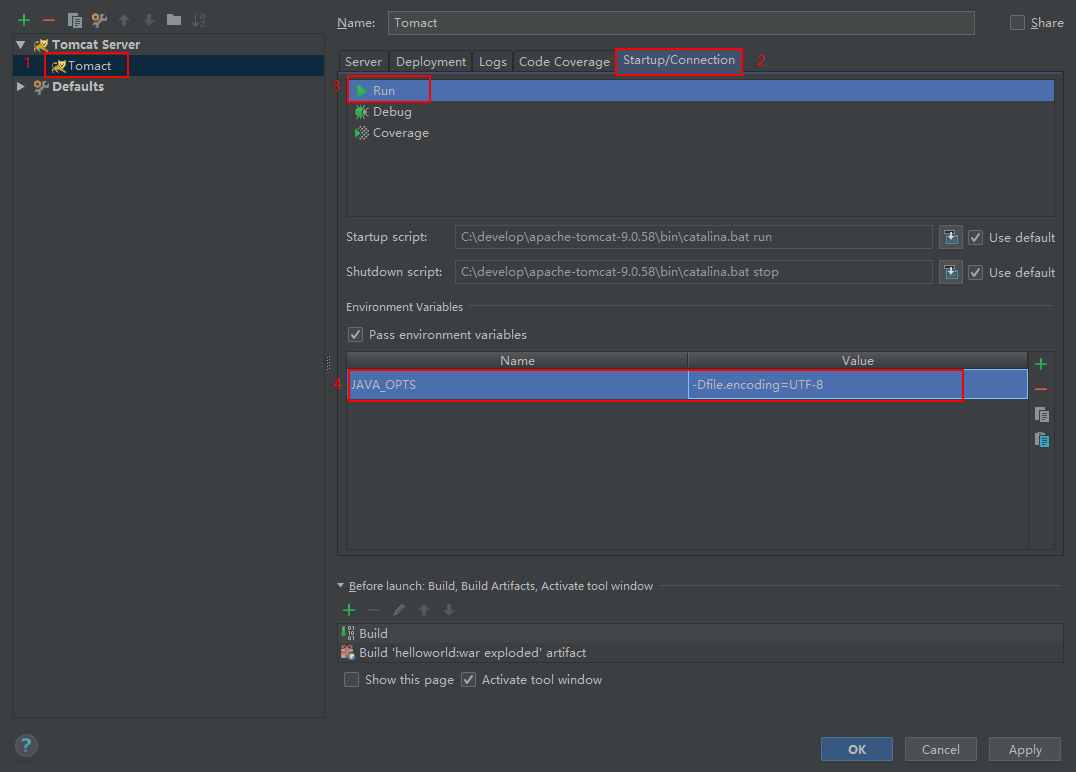Click the Shutdown script path field

tap(693, 272)
